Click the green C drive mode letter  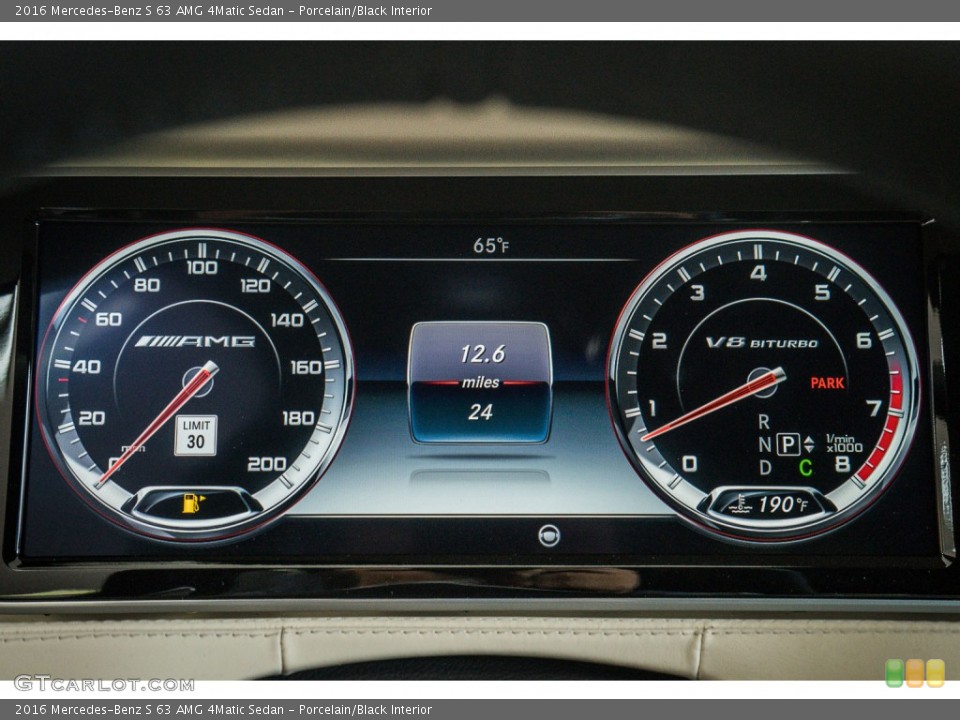806,468
